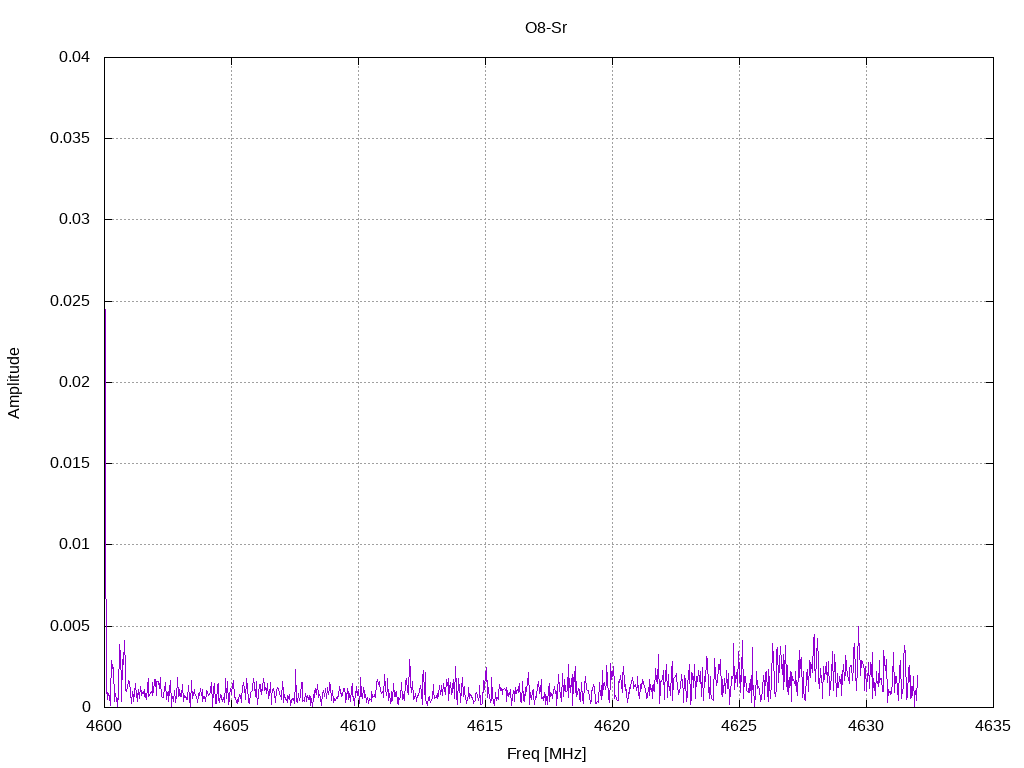Click the 4615 x-axis tick label
This screenshot has width=1024, height=768.
coord(485,726)
